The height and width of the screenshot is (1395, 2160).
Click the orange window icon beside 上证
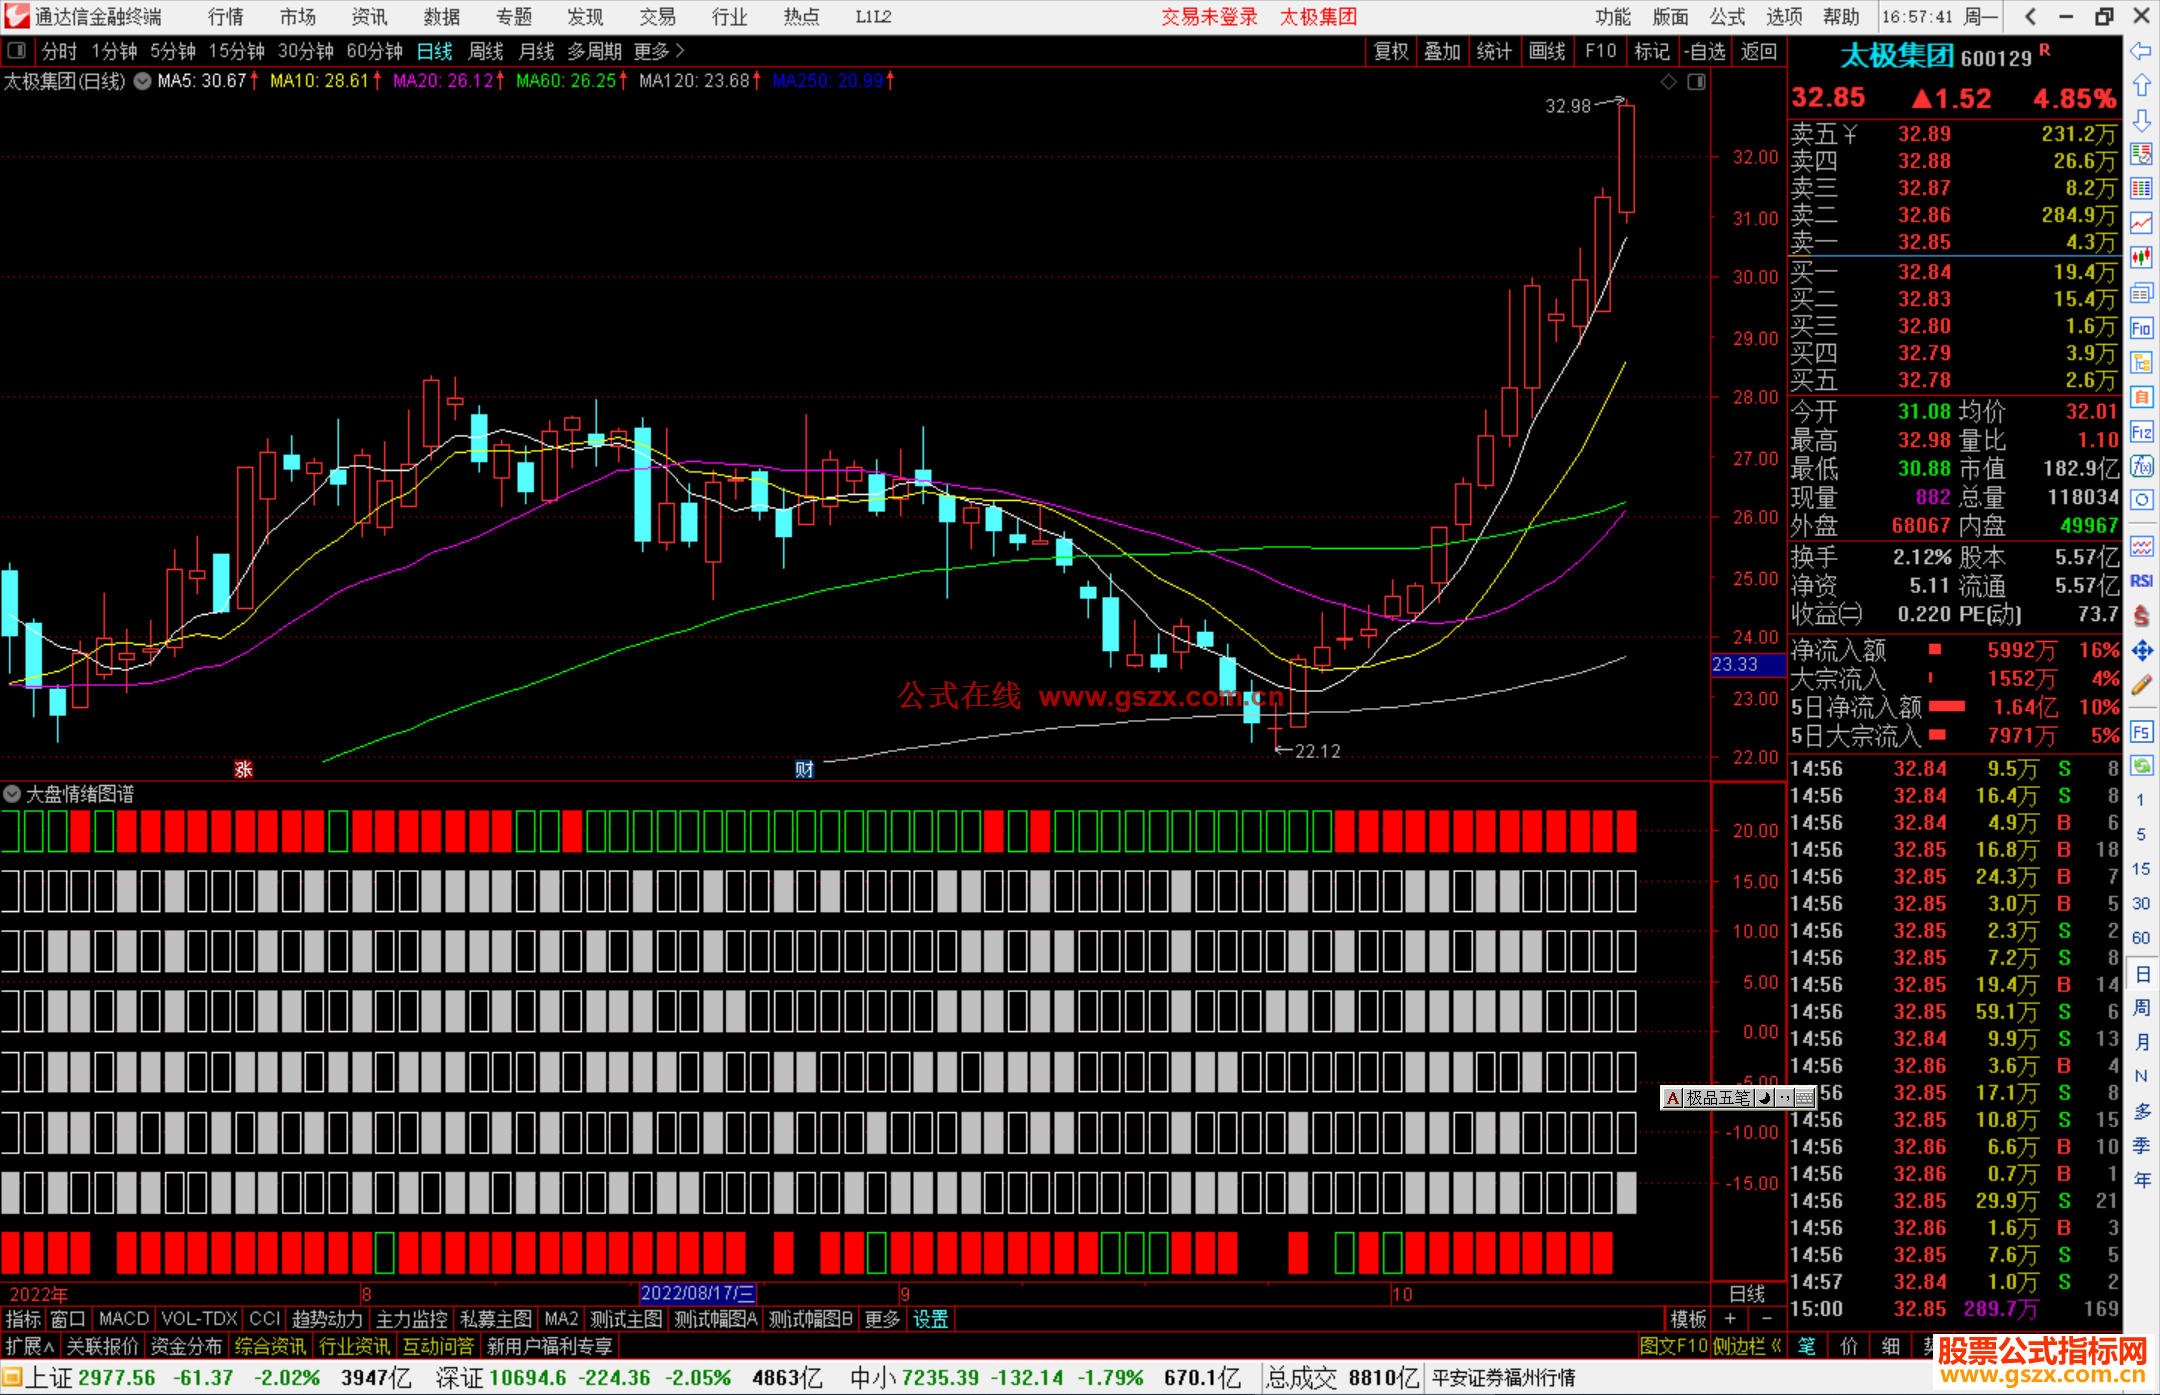click(12, 1378)
